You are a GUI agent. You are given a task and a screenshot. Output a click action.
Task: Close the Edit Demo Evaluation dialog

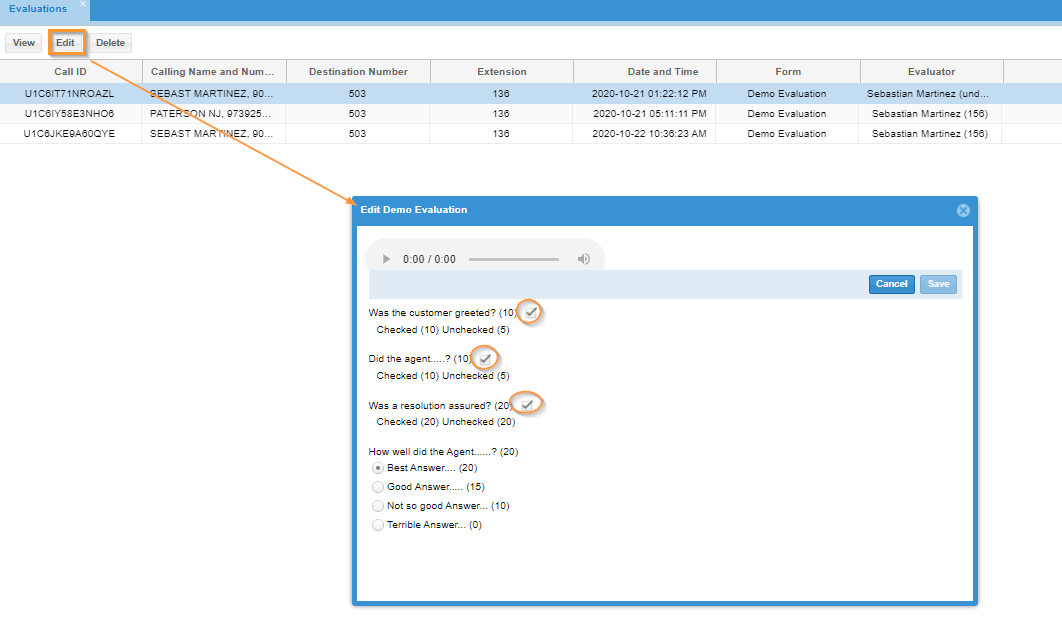pos(963,211)
